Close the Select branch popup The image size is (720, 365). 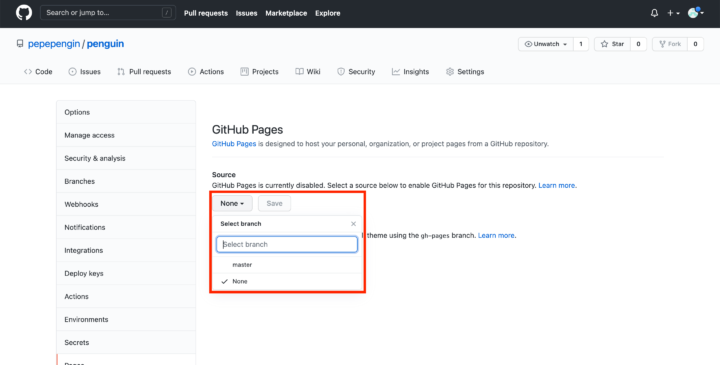click(x=353, y=224)
